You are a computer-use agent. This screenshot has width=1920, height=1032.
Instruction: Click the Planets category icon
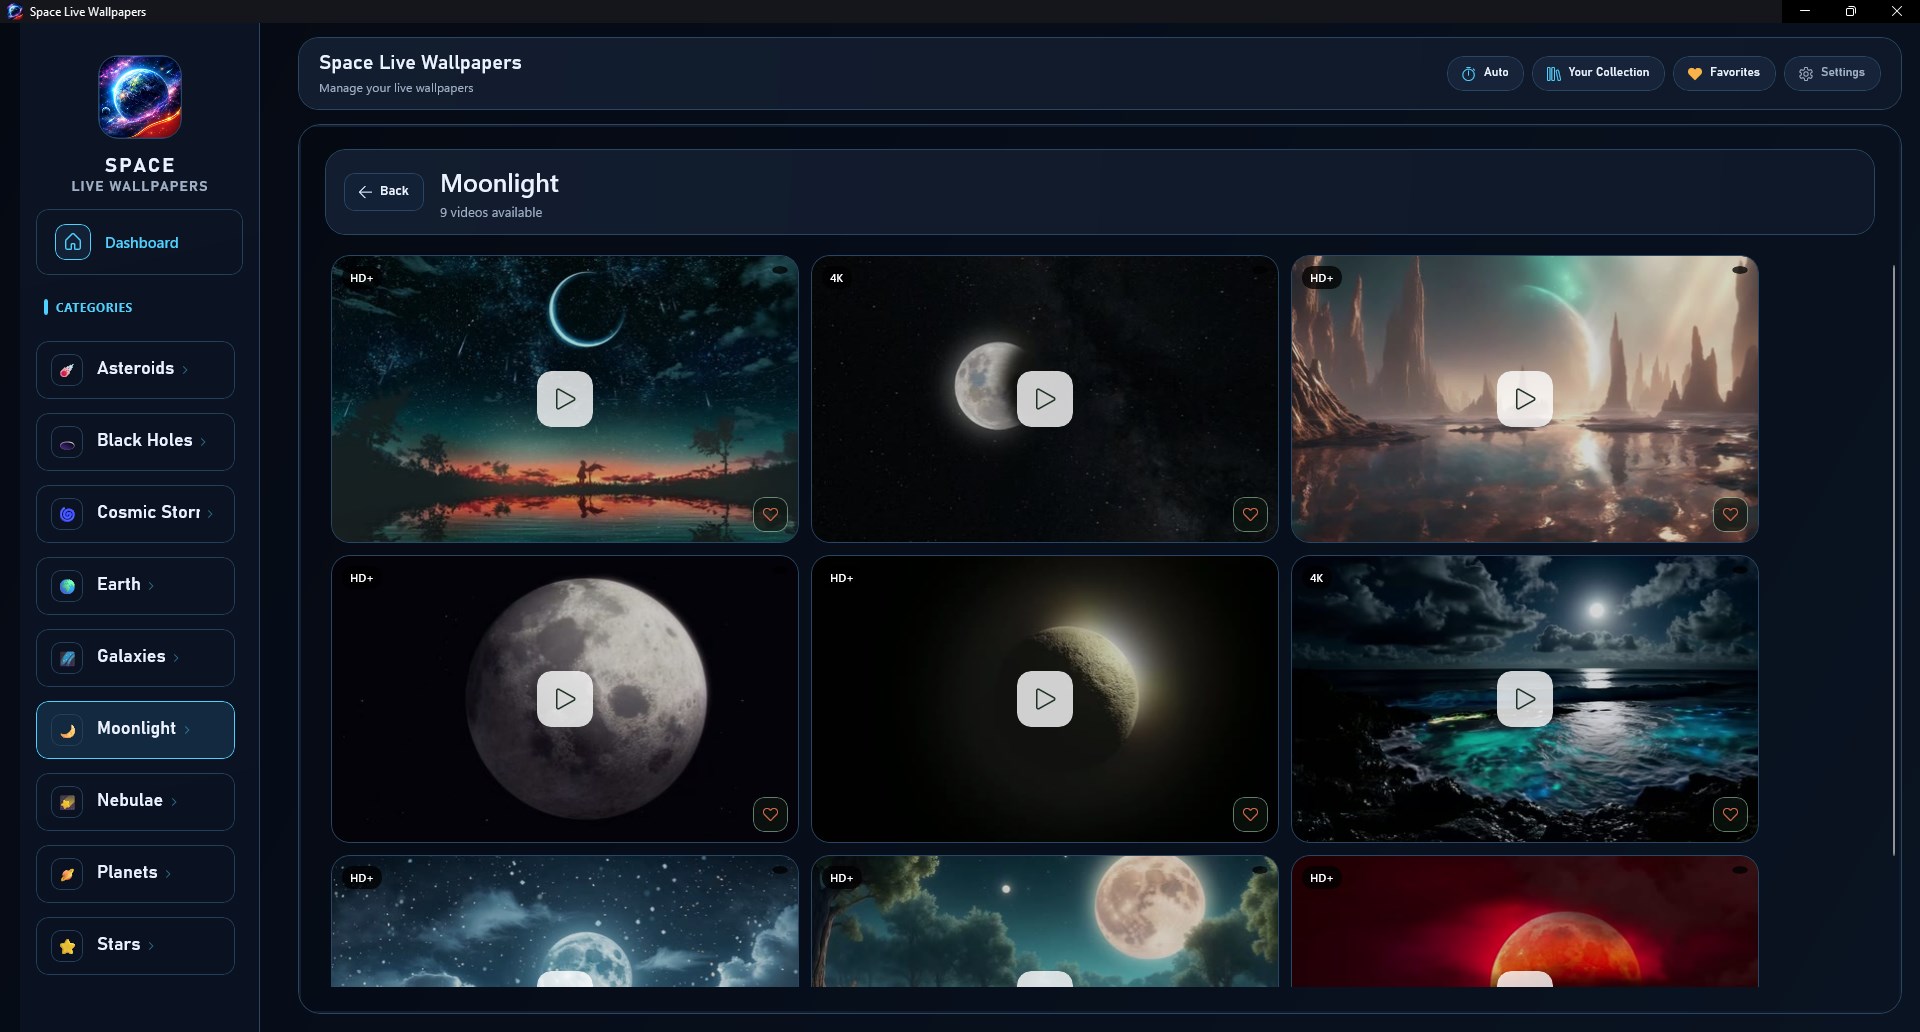(x=67, y=874)
